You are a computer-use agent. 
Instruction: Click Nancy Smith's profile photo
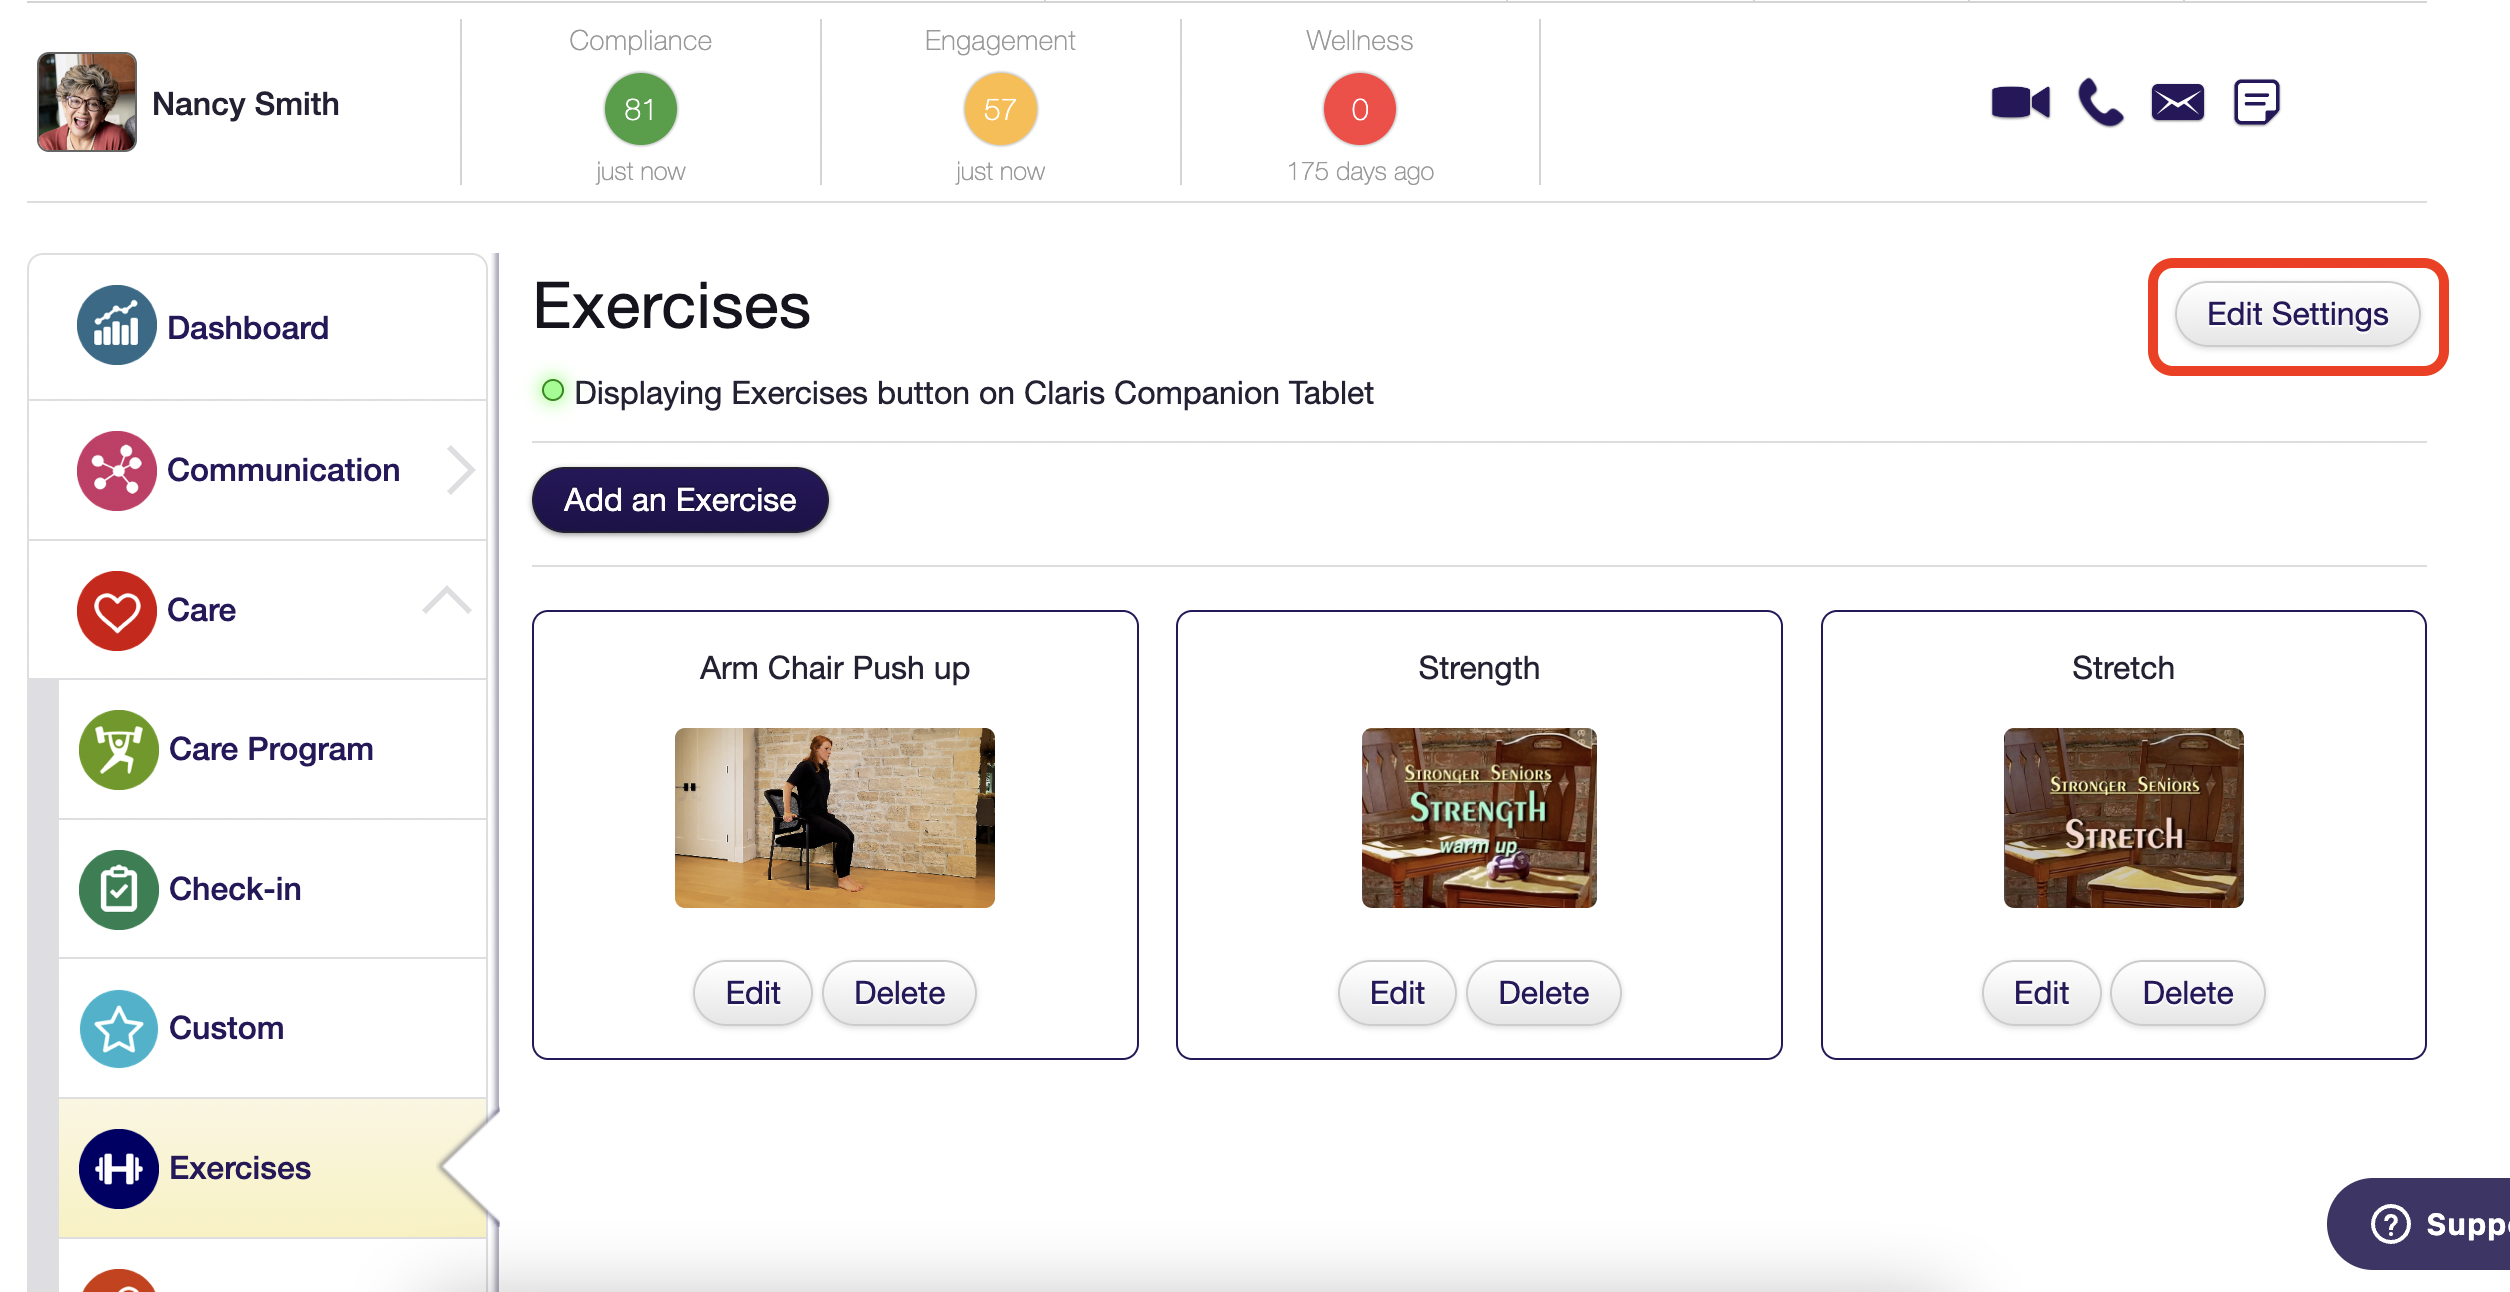pos(85,101)
